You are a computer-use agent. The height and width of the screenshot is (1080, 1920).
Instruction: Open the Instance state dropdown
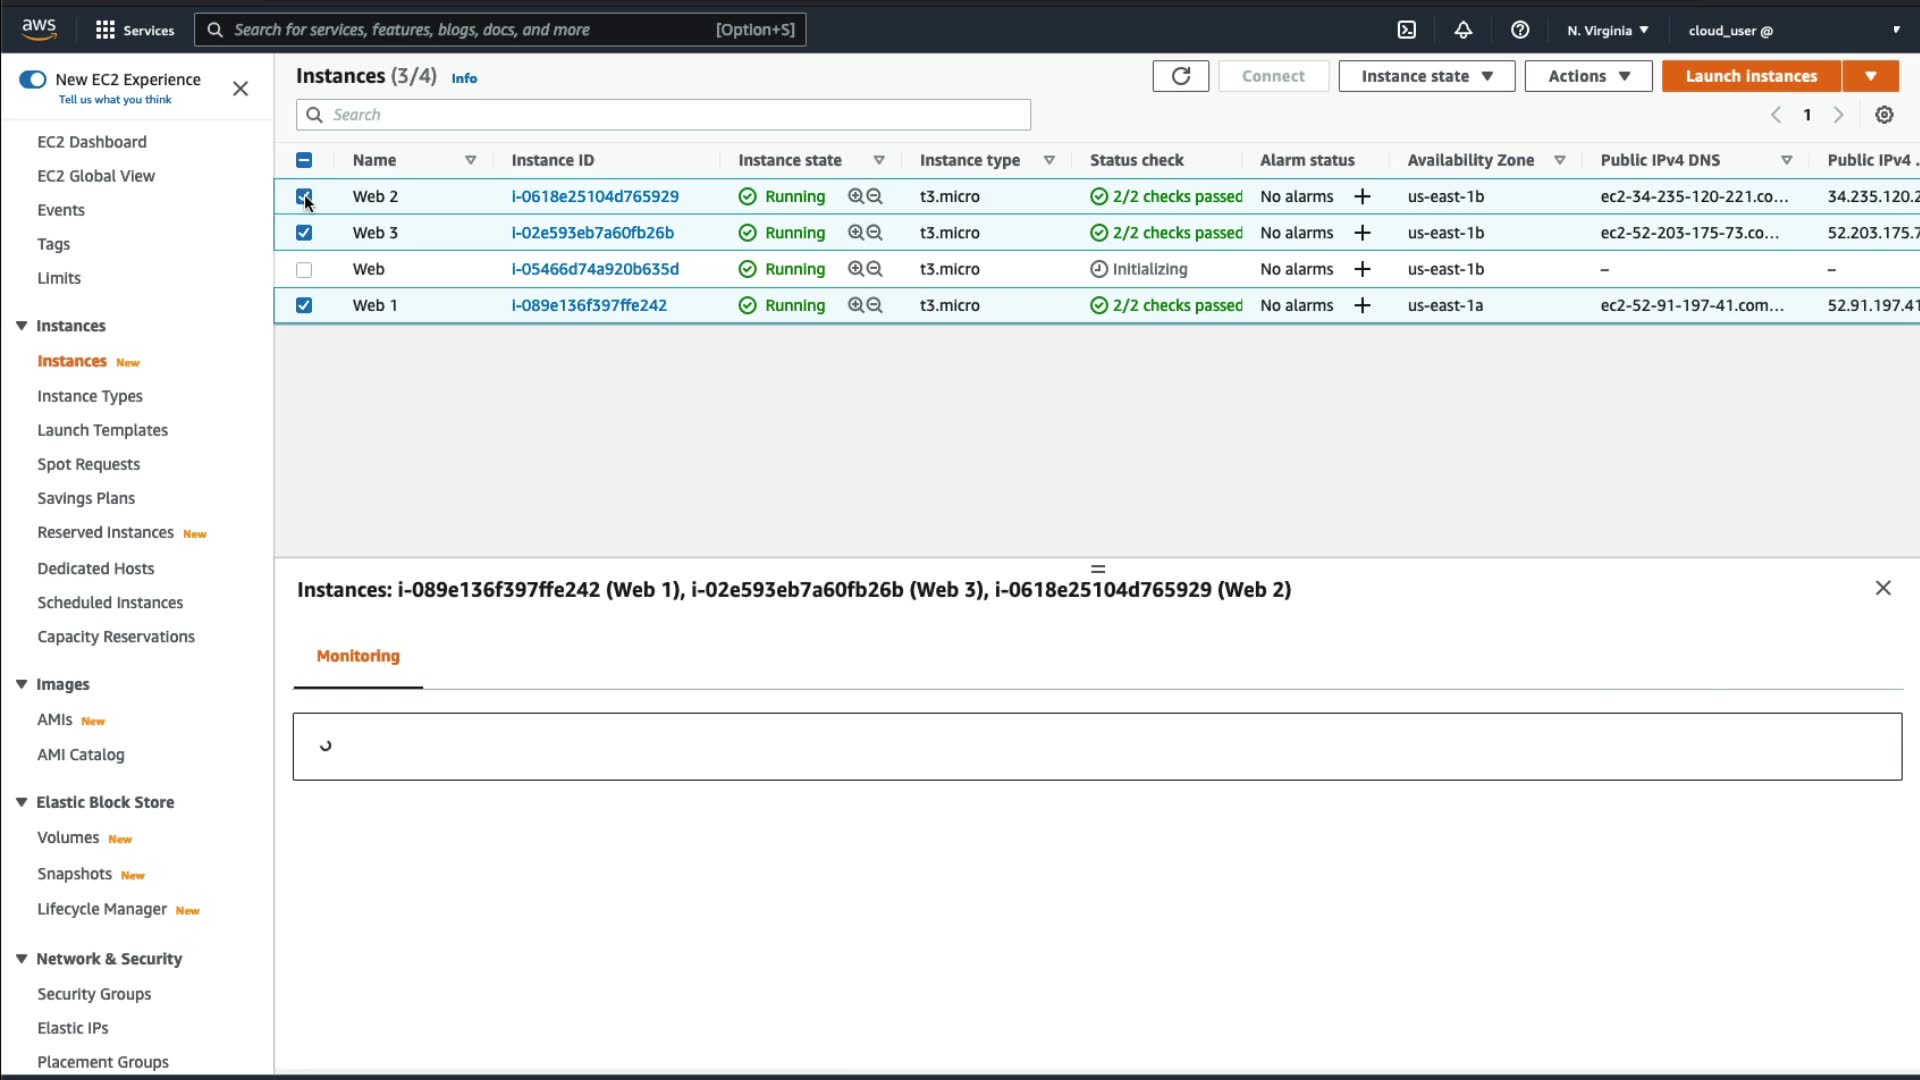pyautogui.click(x=1426, y=76)
